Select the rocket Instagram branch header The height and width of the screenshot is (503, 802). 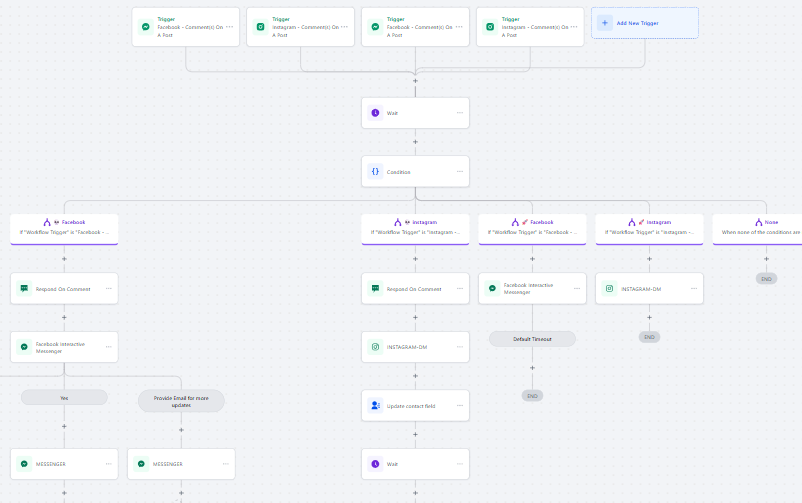(x=649, y=229)
